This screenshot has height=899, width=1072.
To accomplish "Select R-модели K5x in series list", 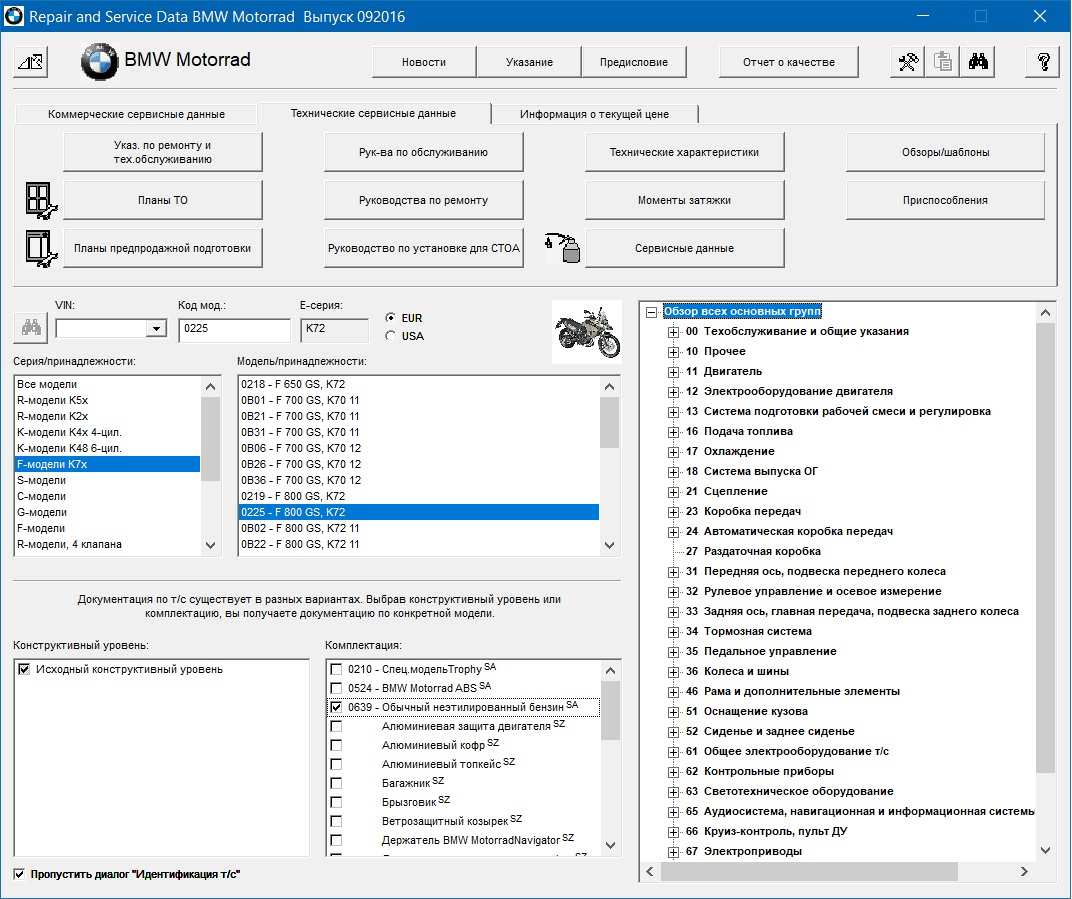I will [x=107, y=400].
